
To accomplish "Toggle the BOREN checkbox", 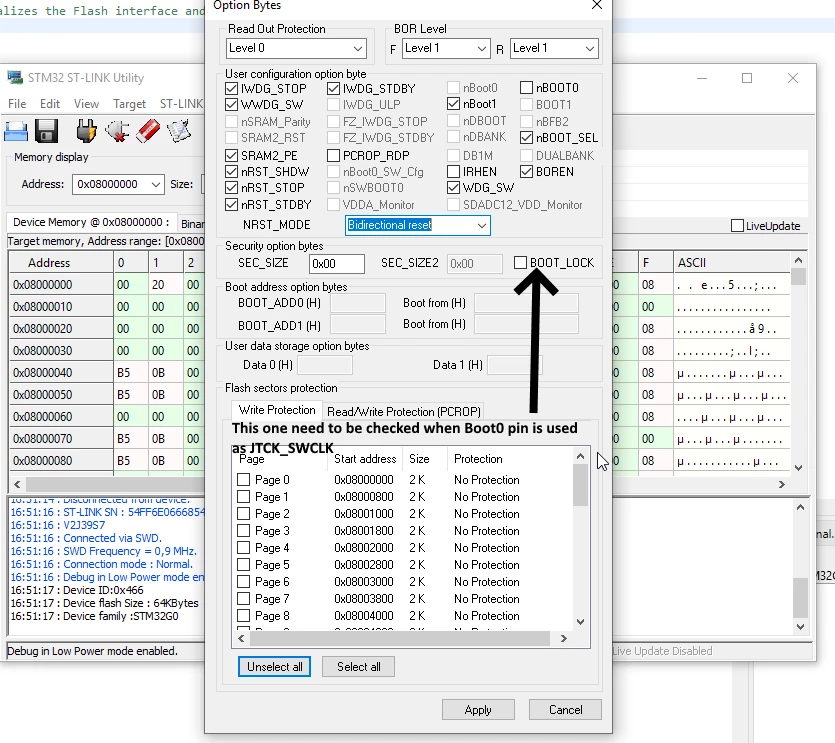I will [x=526, y=172].
